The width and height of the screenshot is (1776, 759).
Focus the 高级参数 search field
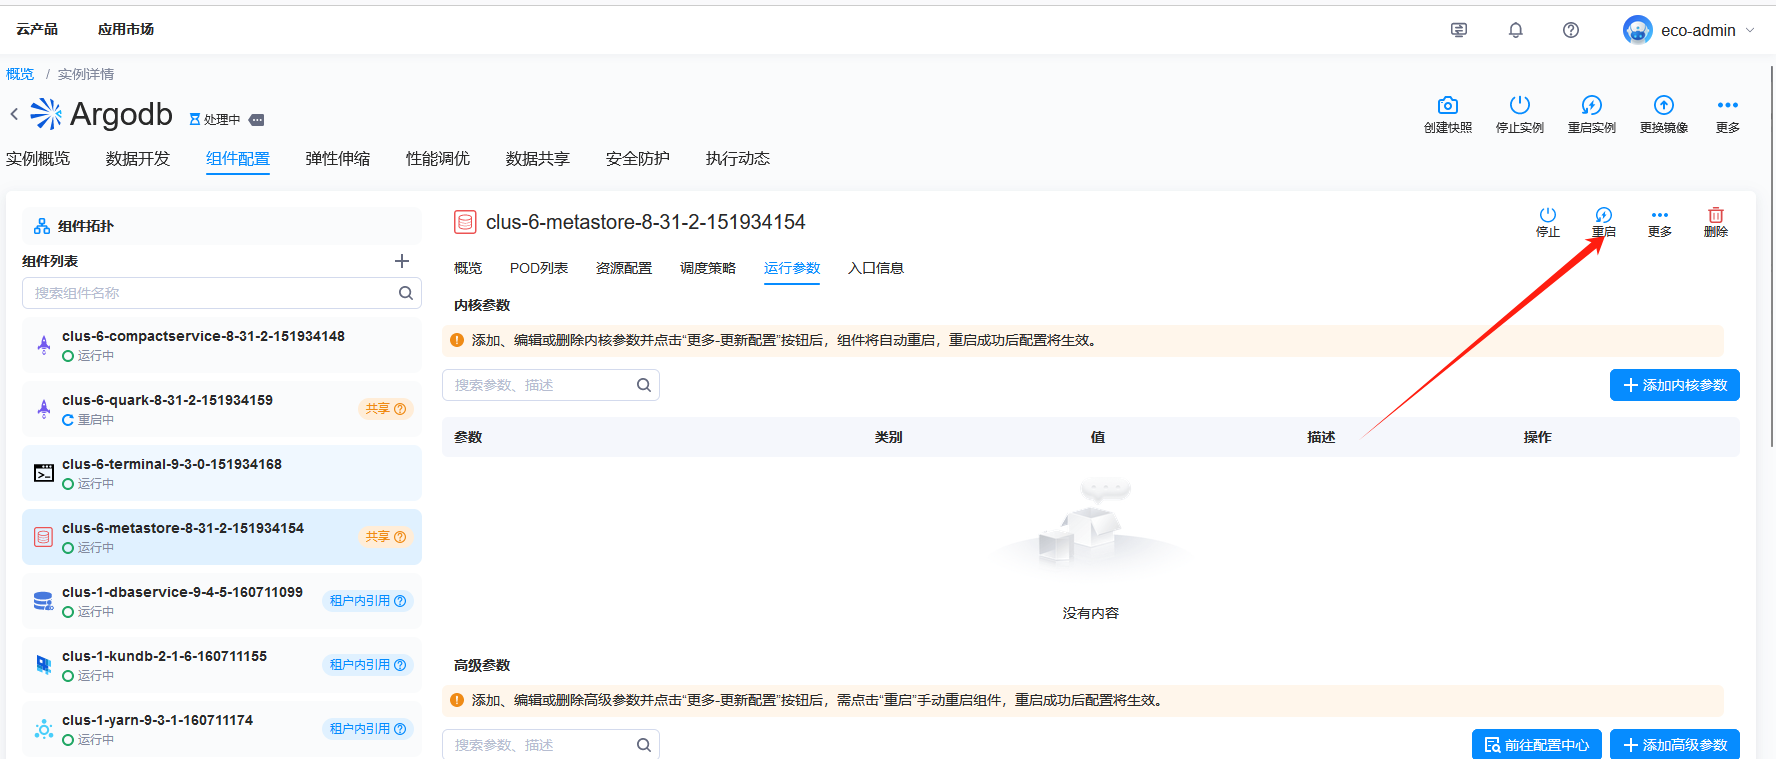click(551, 745)
